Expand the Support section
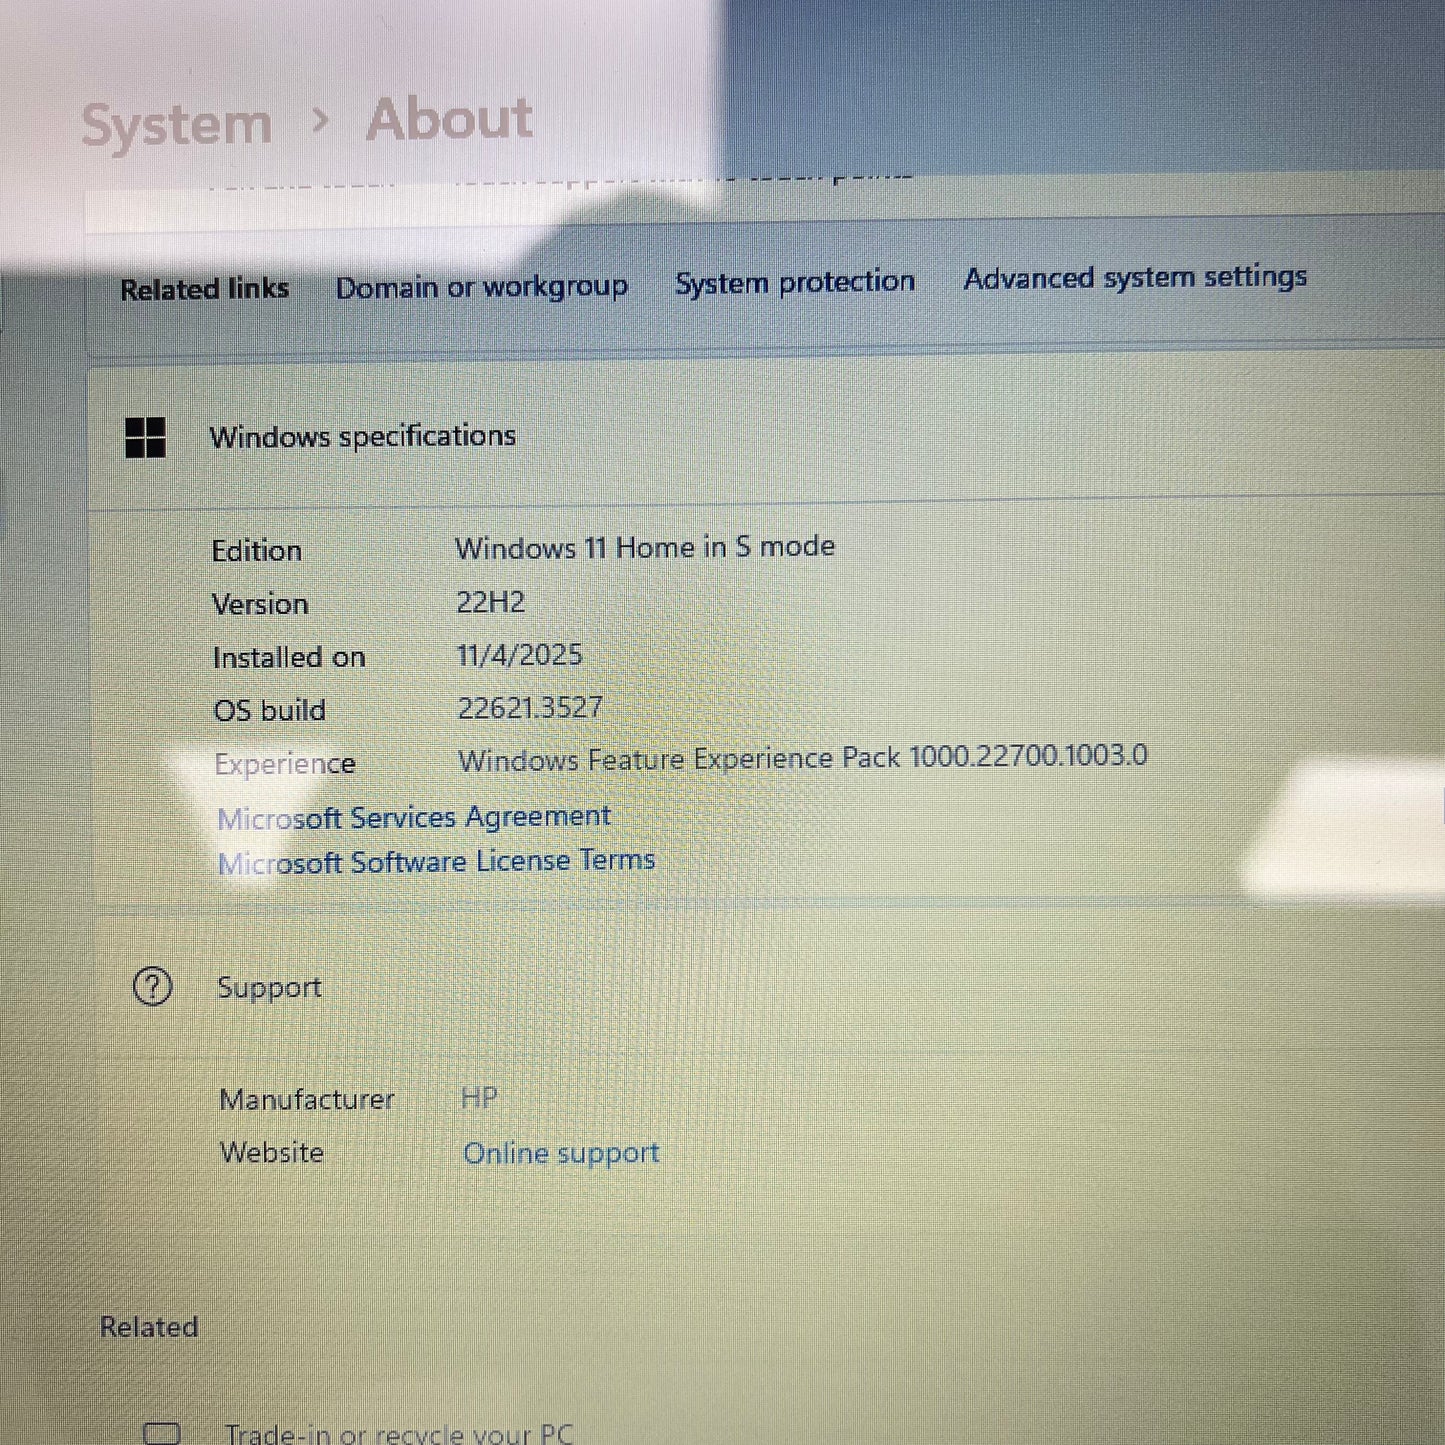Viewport: 1445px width, 1445px height. click(269, 987)
